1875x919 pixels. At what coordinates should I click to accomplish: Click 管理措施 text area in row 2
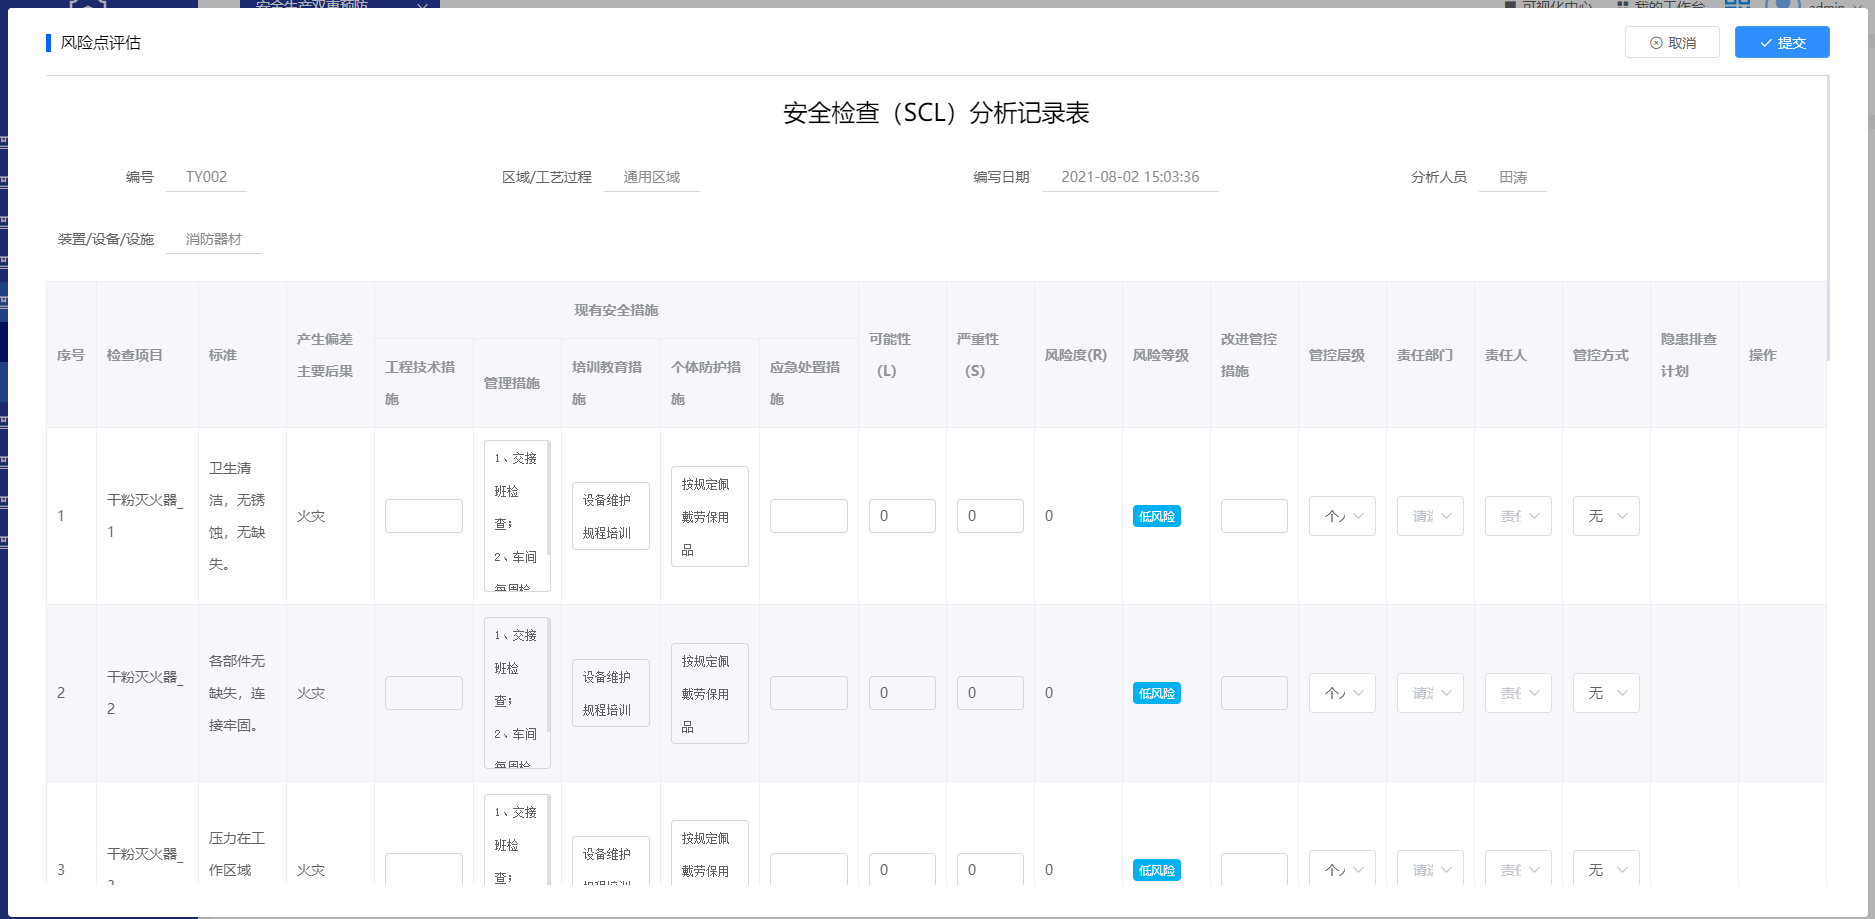click(x=517, y=693)
